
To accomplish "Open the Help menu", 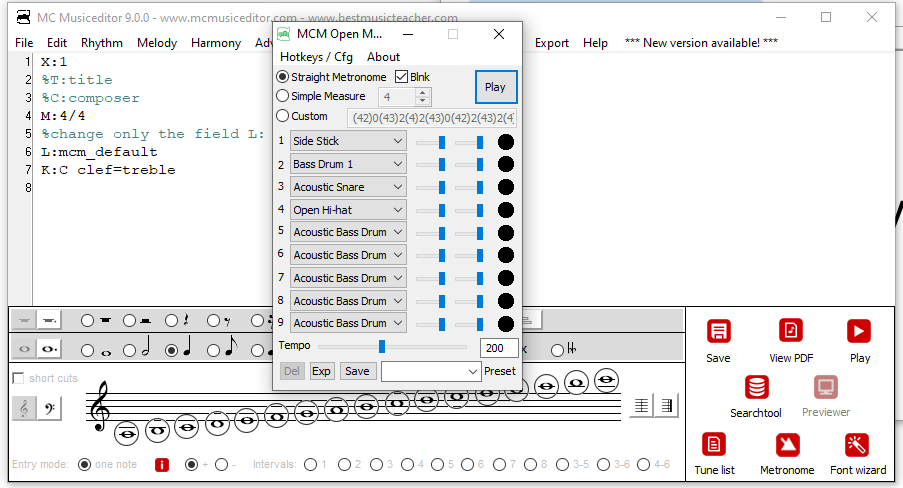I will coord(595,43).
